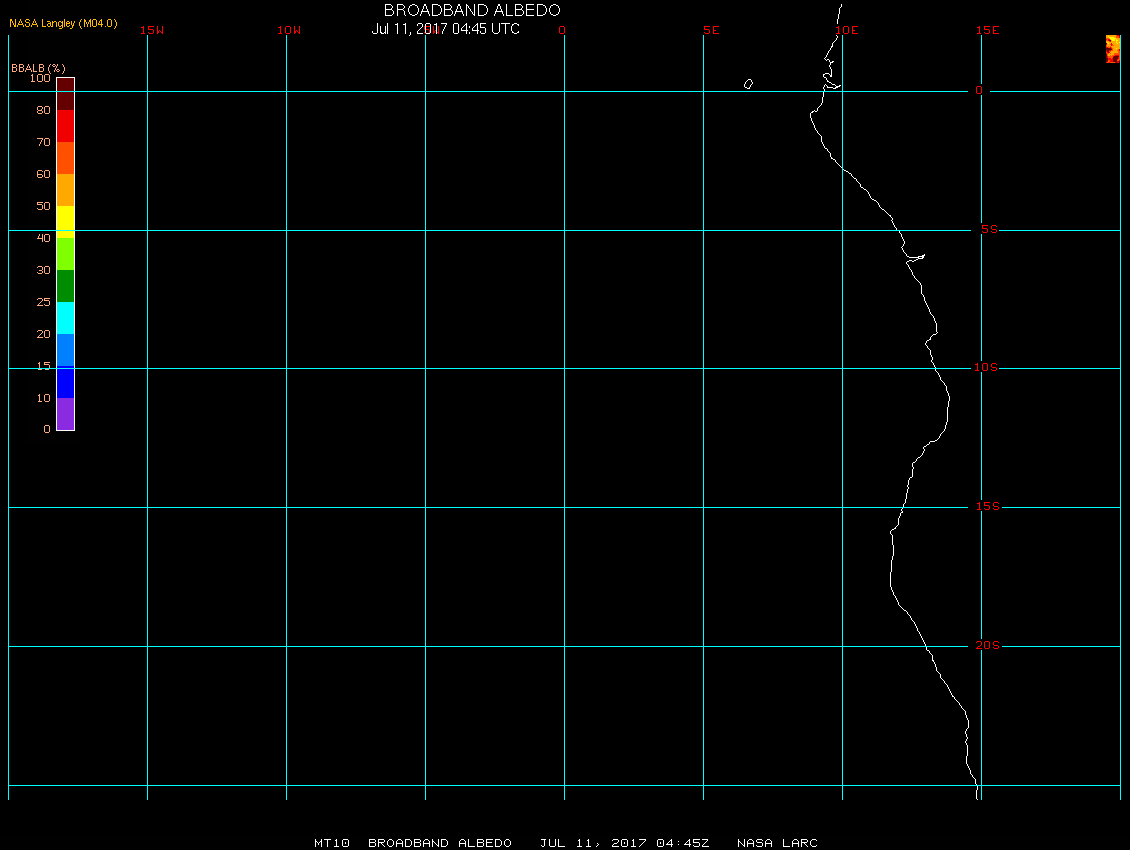The height and width of the screenshot is (850, 1130).
Task: Click the legend value '80'
Action: [x=43, y=110]
